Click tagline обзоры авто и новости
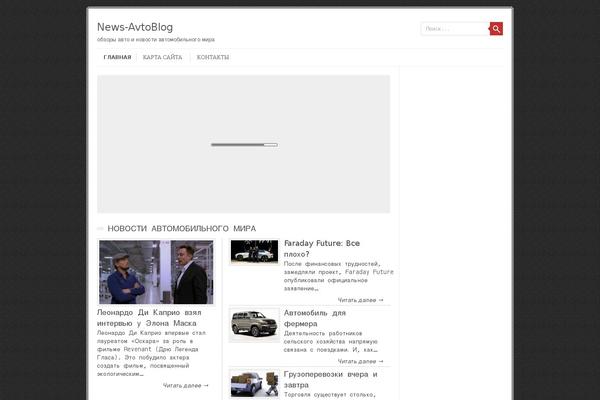Image resolution: width=600 pixels, height=400 pixels. click(156, 39)
